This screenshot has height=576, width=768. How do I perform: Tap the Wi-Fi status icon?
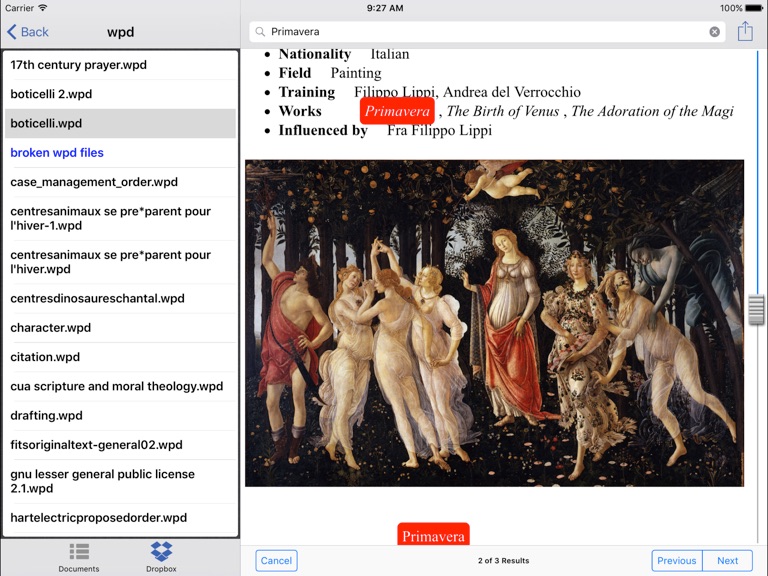[43, 8]
